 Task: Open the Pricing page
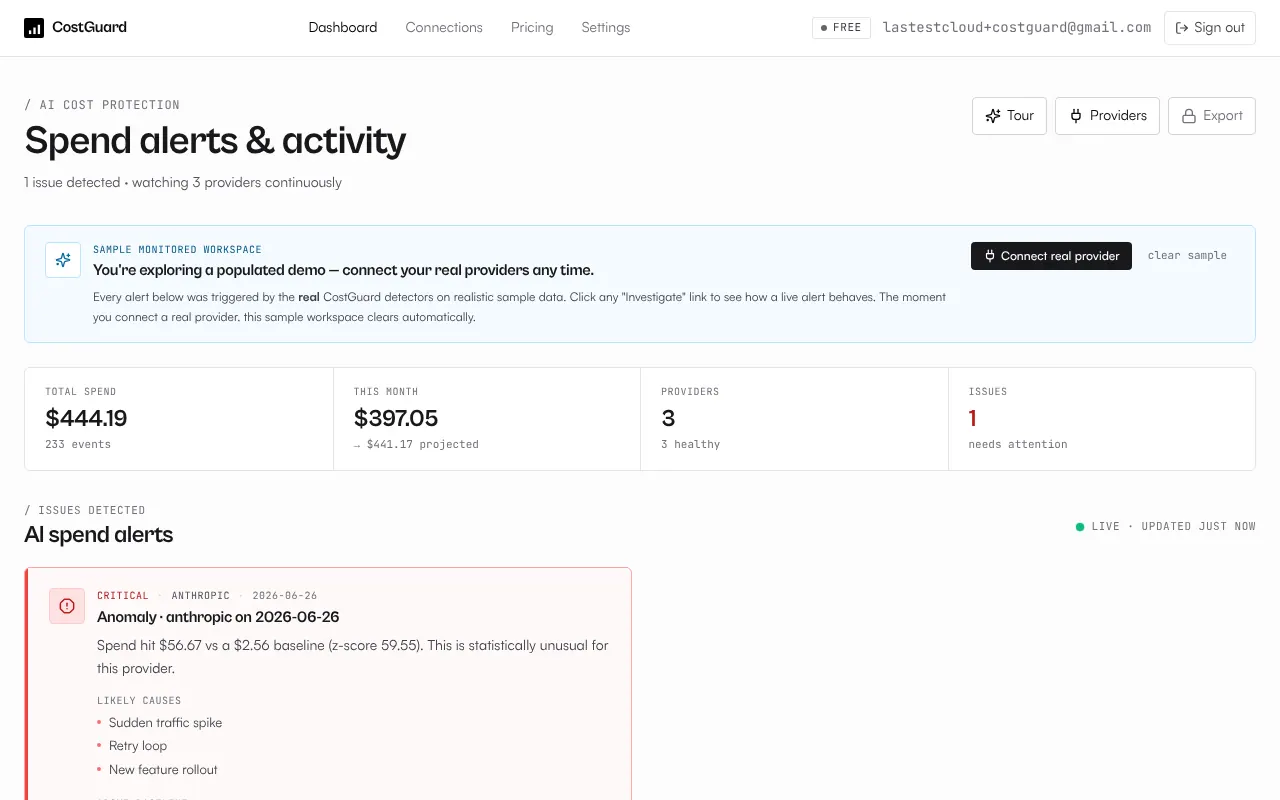click(x=532, y=28)
